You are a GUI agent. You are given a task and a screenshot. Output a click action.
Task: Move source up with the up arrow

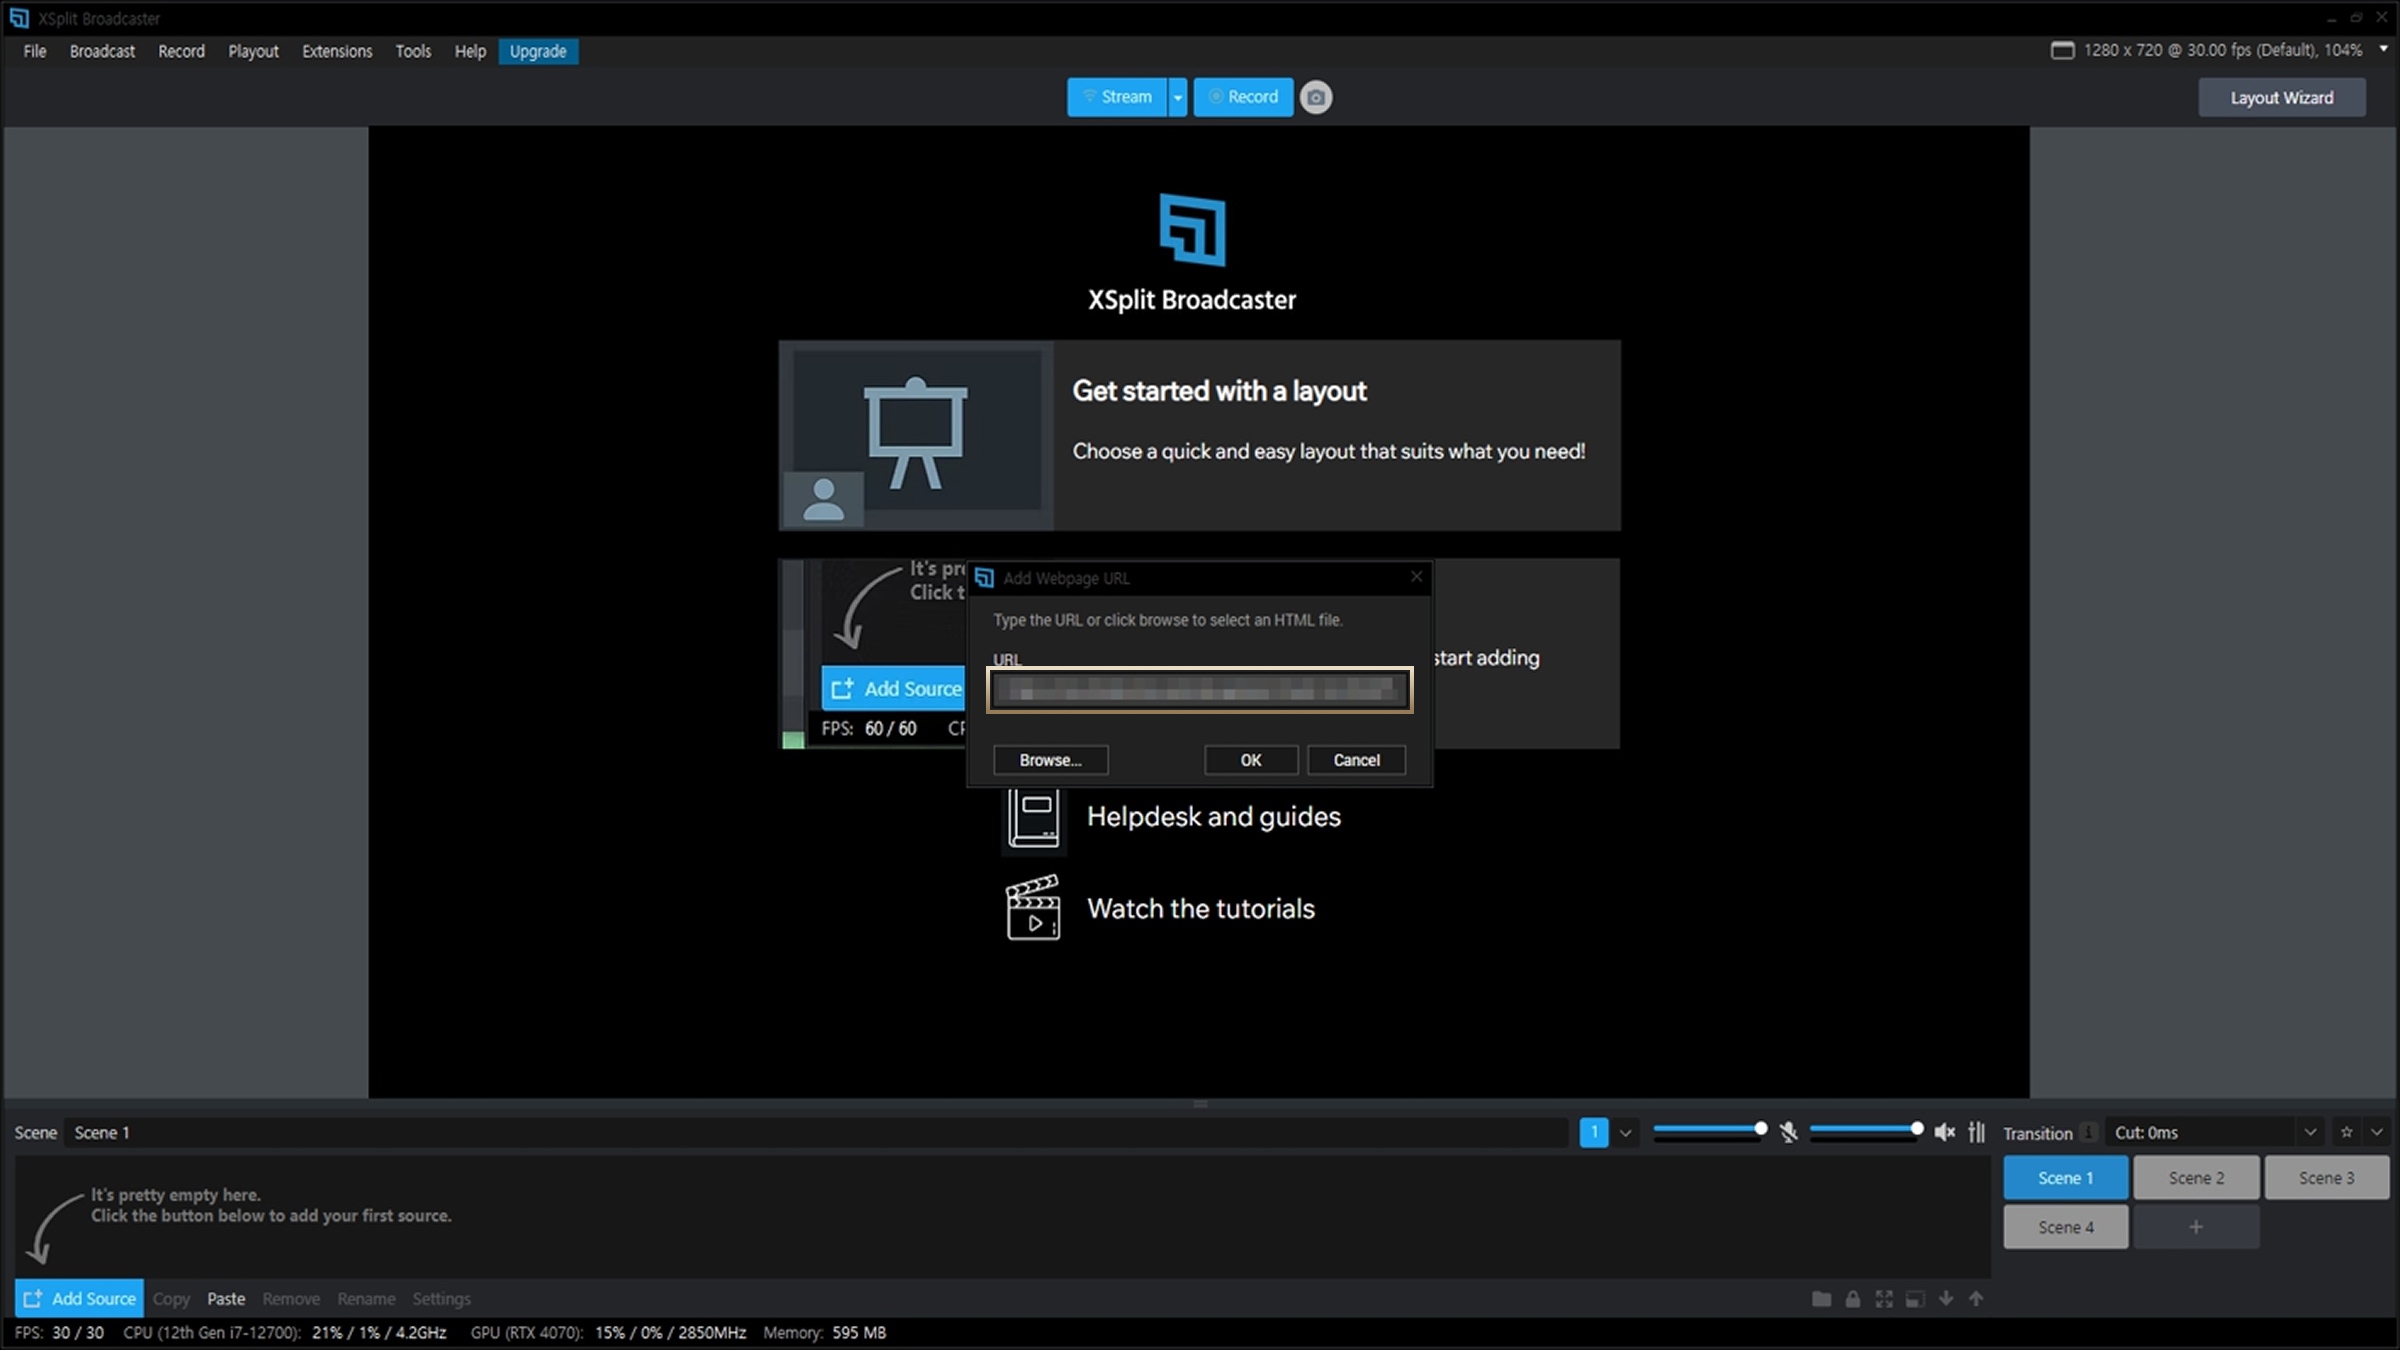click(x=1976, y=1299)
